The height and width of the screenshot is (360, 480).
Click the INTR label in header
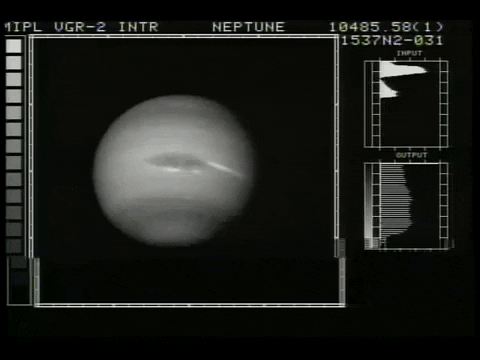(138, 27)
